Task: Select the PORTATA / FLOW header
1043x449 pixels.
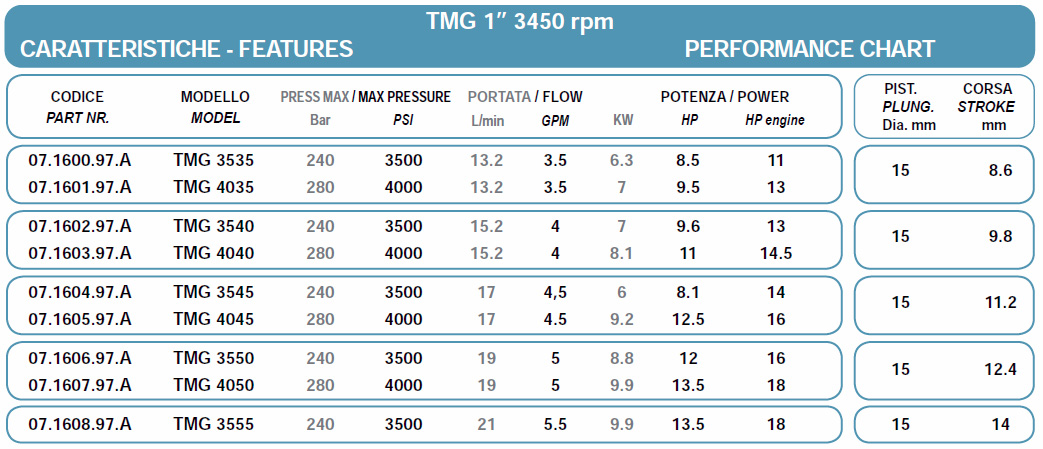Action: (x=525, y=97)
